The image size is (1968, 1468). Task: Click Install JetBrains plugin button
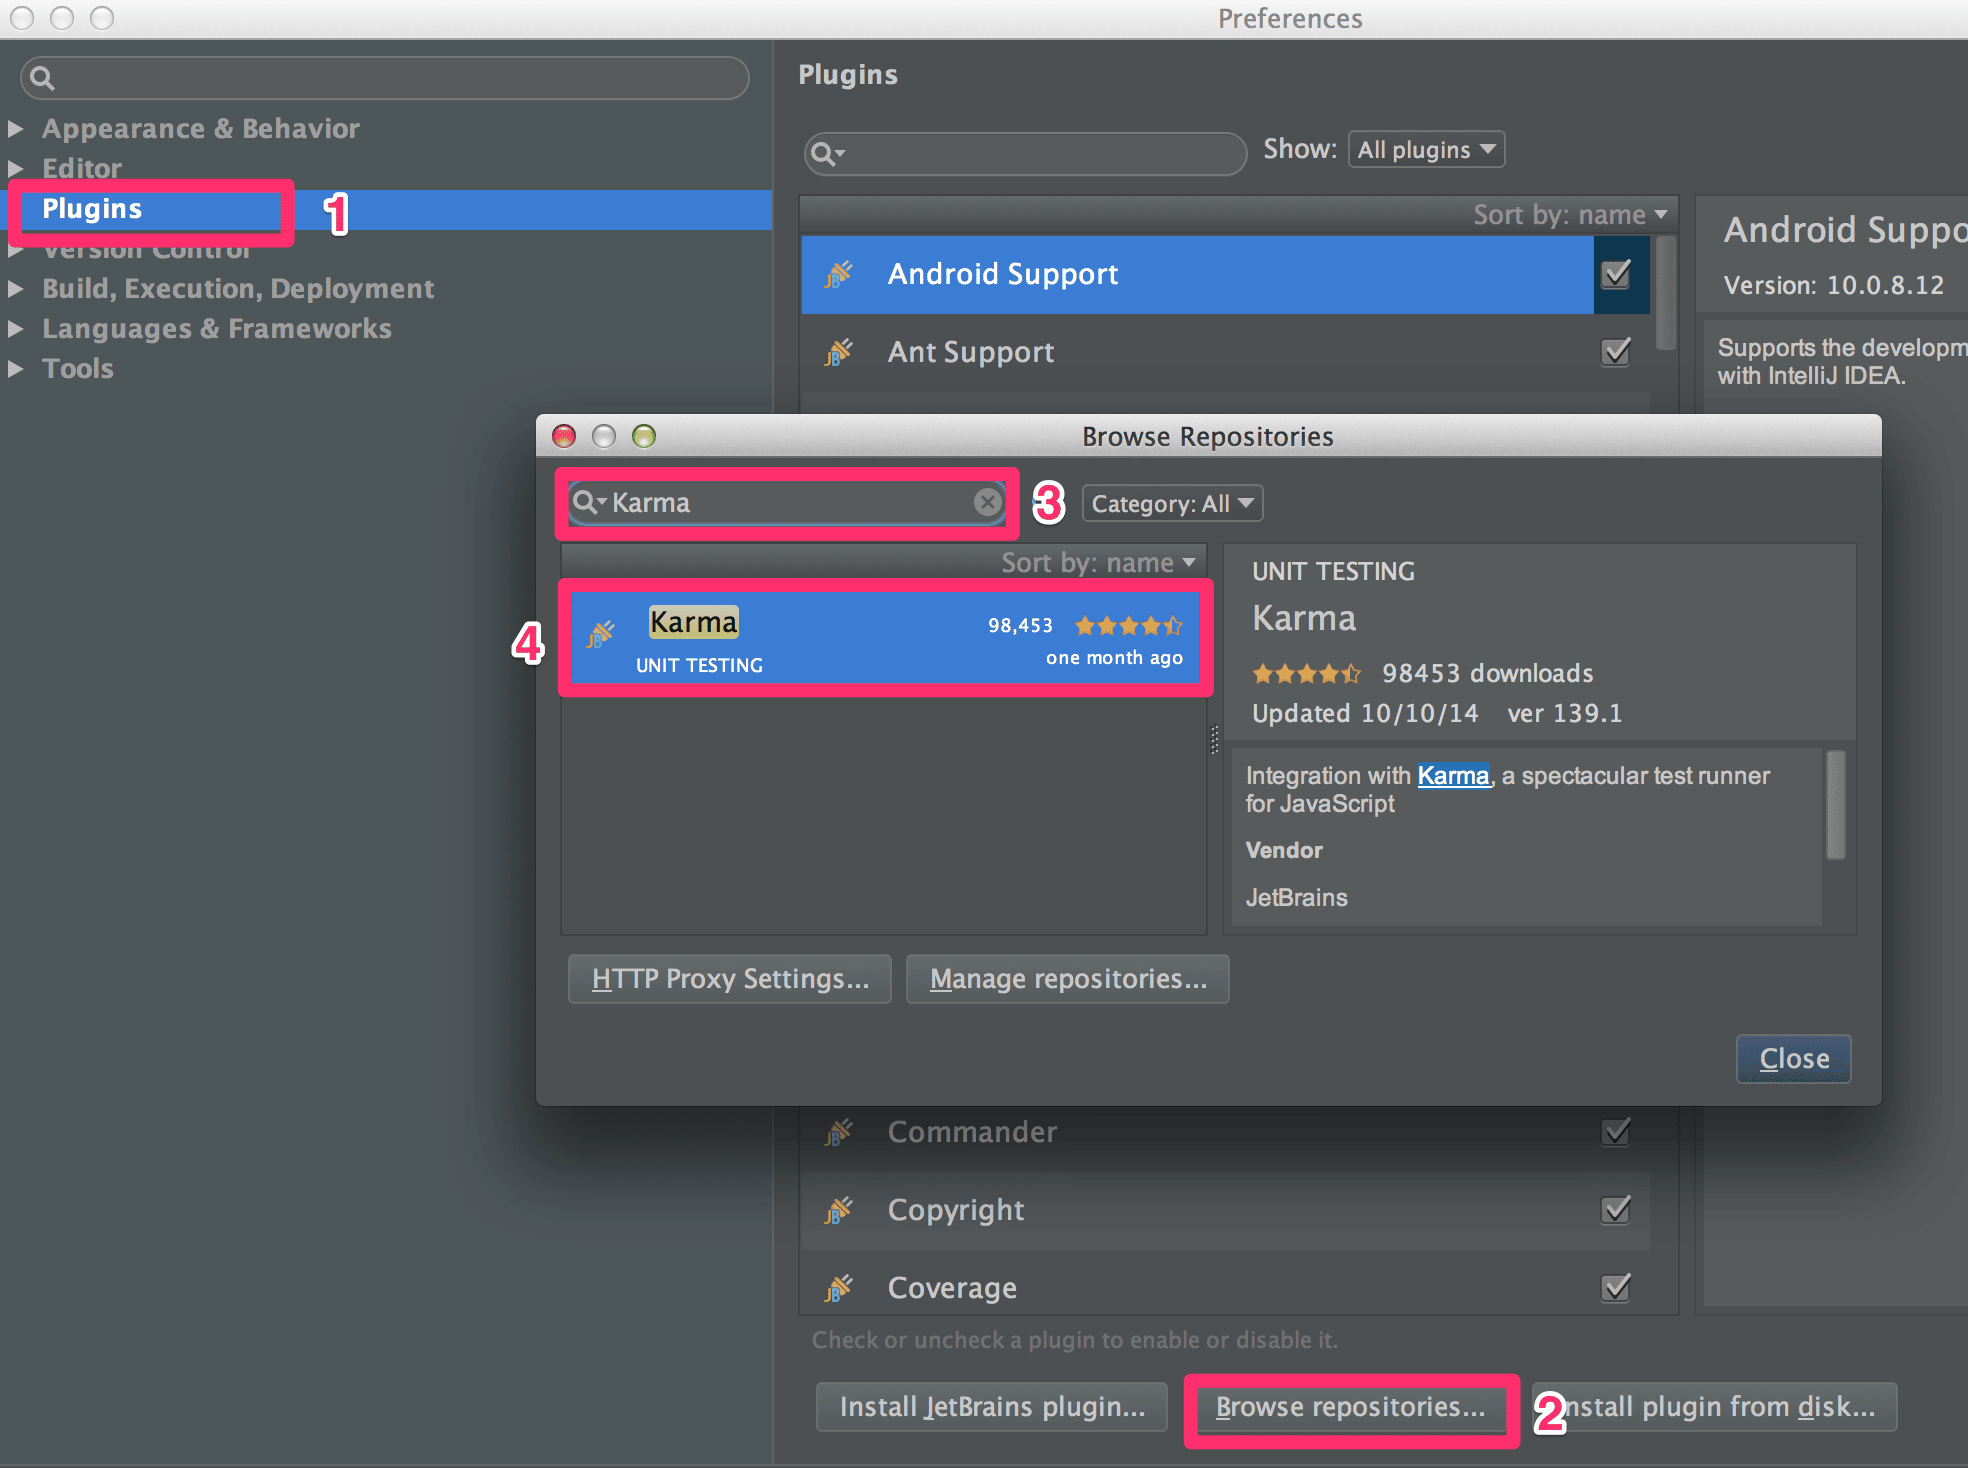[992, 1407]
